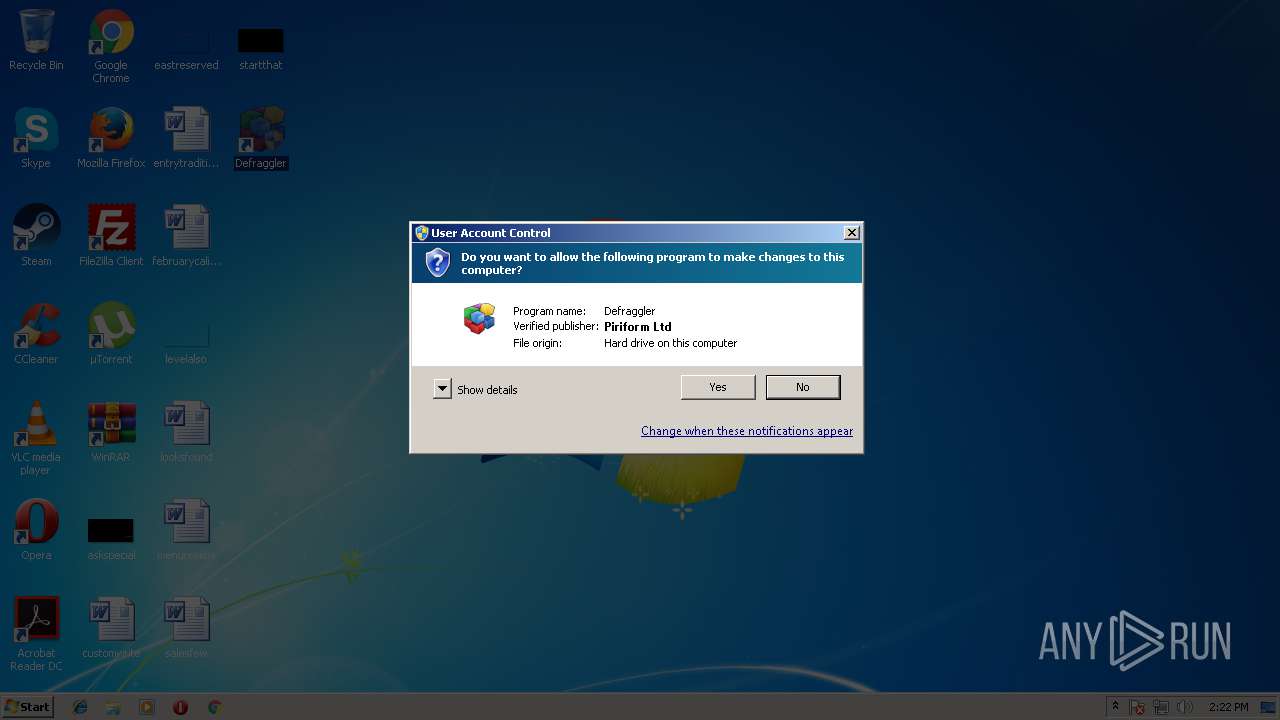This screenshot has width=1280, height=720.
Task: Select the Skype desktop shortcut
Action: (x=36, y=138)
